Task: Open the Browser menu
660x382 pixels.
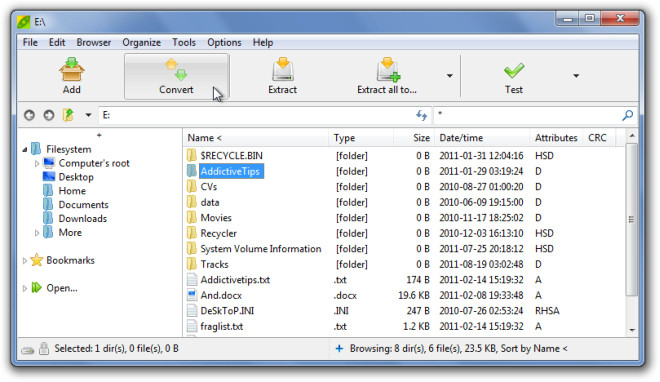Action: pyautogui.click(x=93, y=42)
